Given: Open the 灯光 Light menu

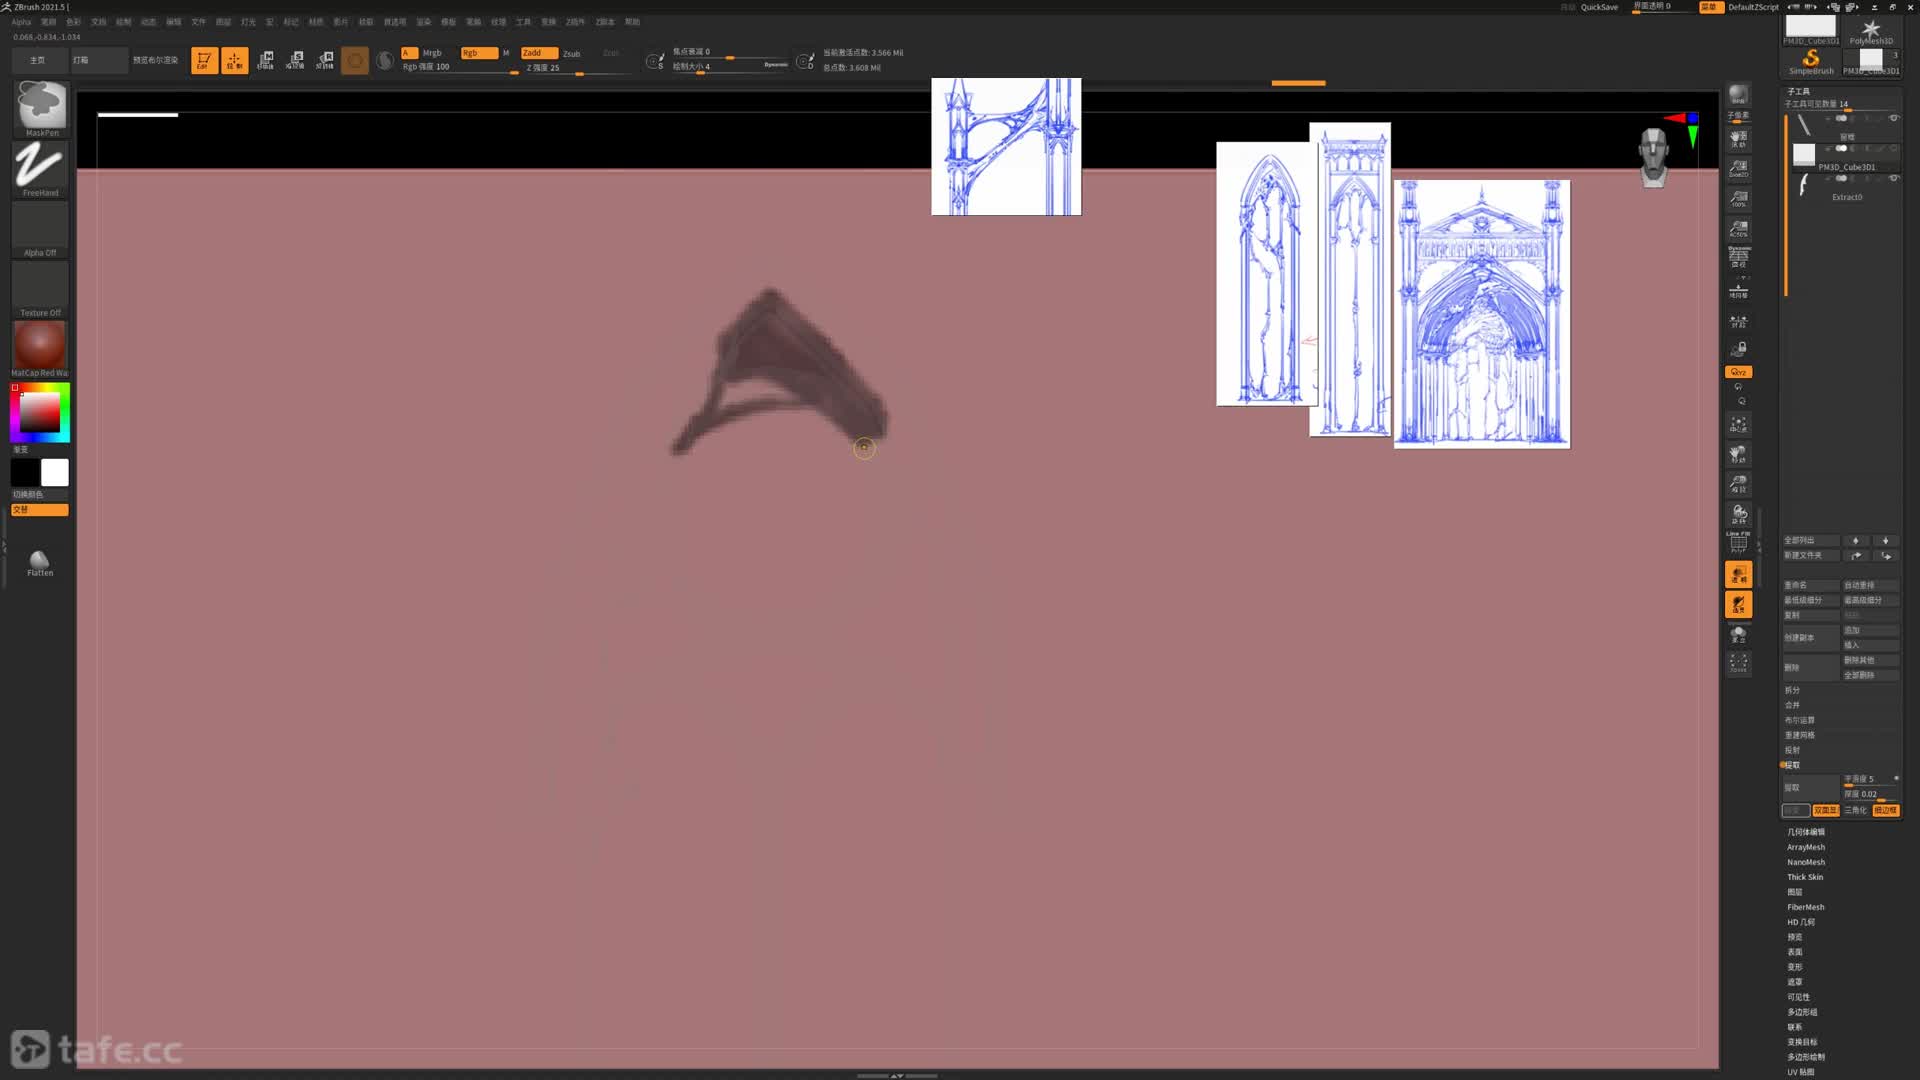Looking at the screenshot, I should click(248, 21).
